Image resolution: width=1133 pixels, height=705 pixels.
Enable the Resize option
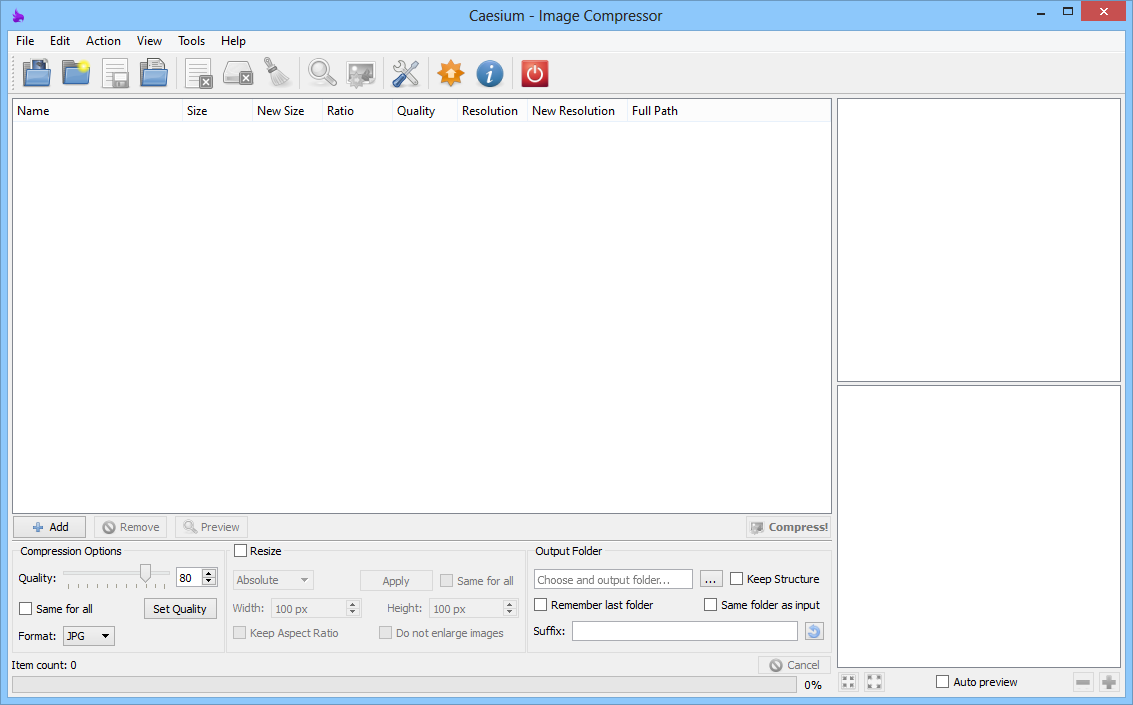click(x=239, y=550)
